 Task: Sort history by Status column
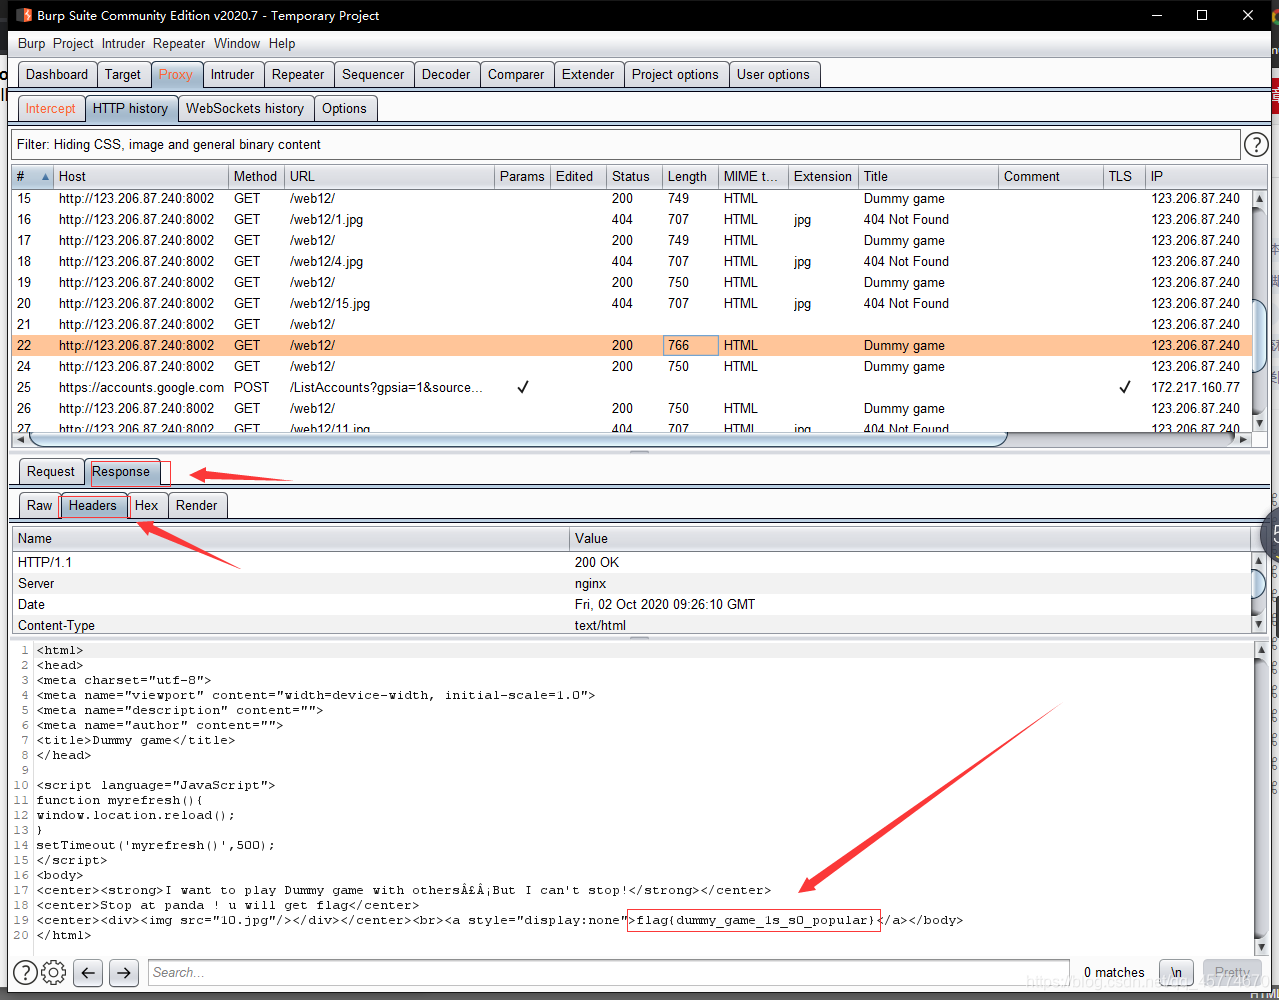[634, 176]
